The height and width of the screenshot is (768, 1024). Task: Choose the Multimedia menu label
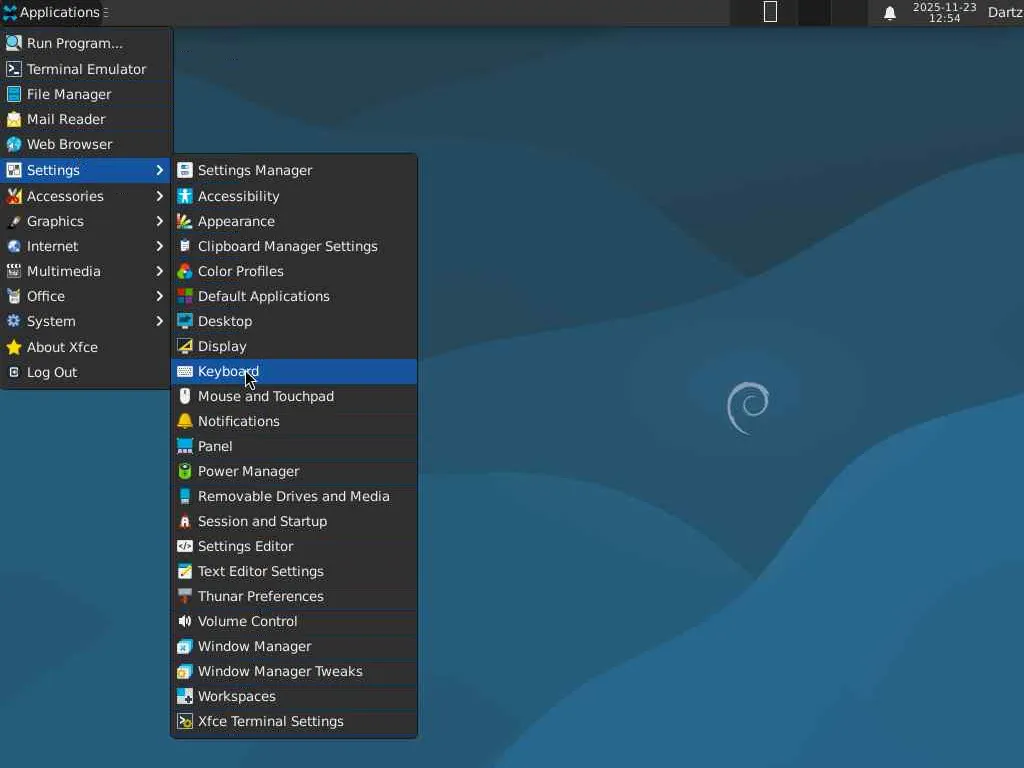64,271
